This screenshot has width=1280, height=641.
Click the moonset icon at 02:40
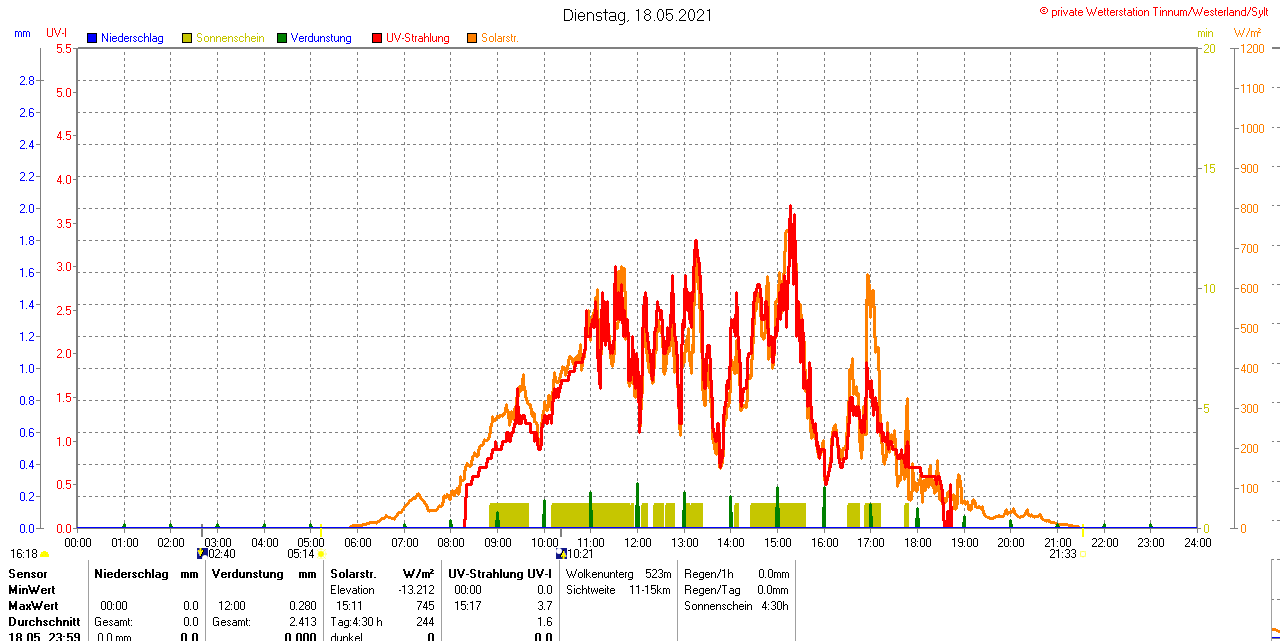pos(201,553)
